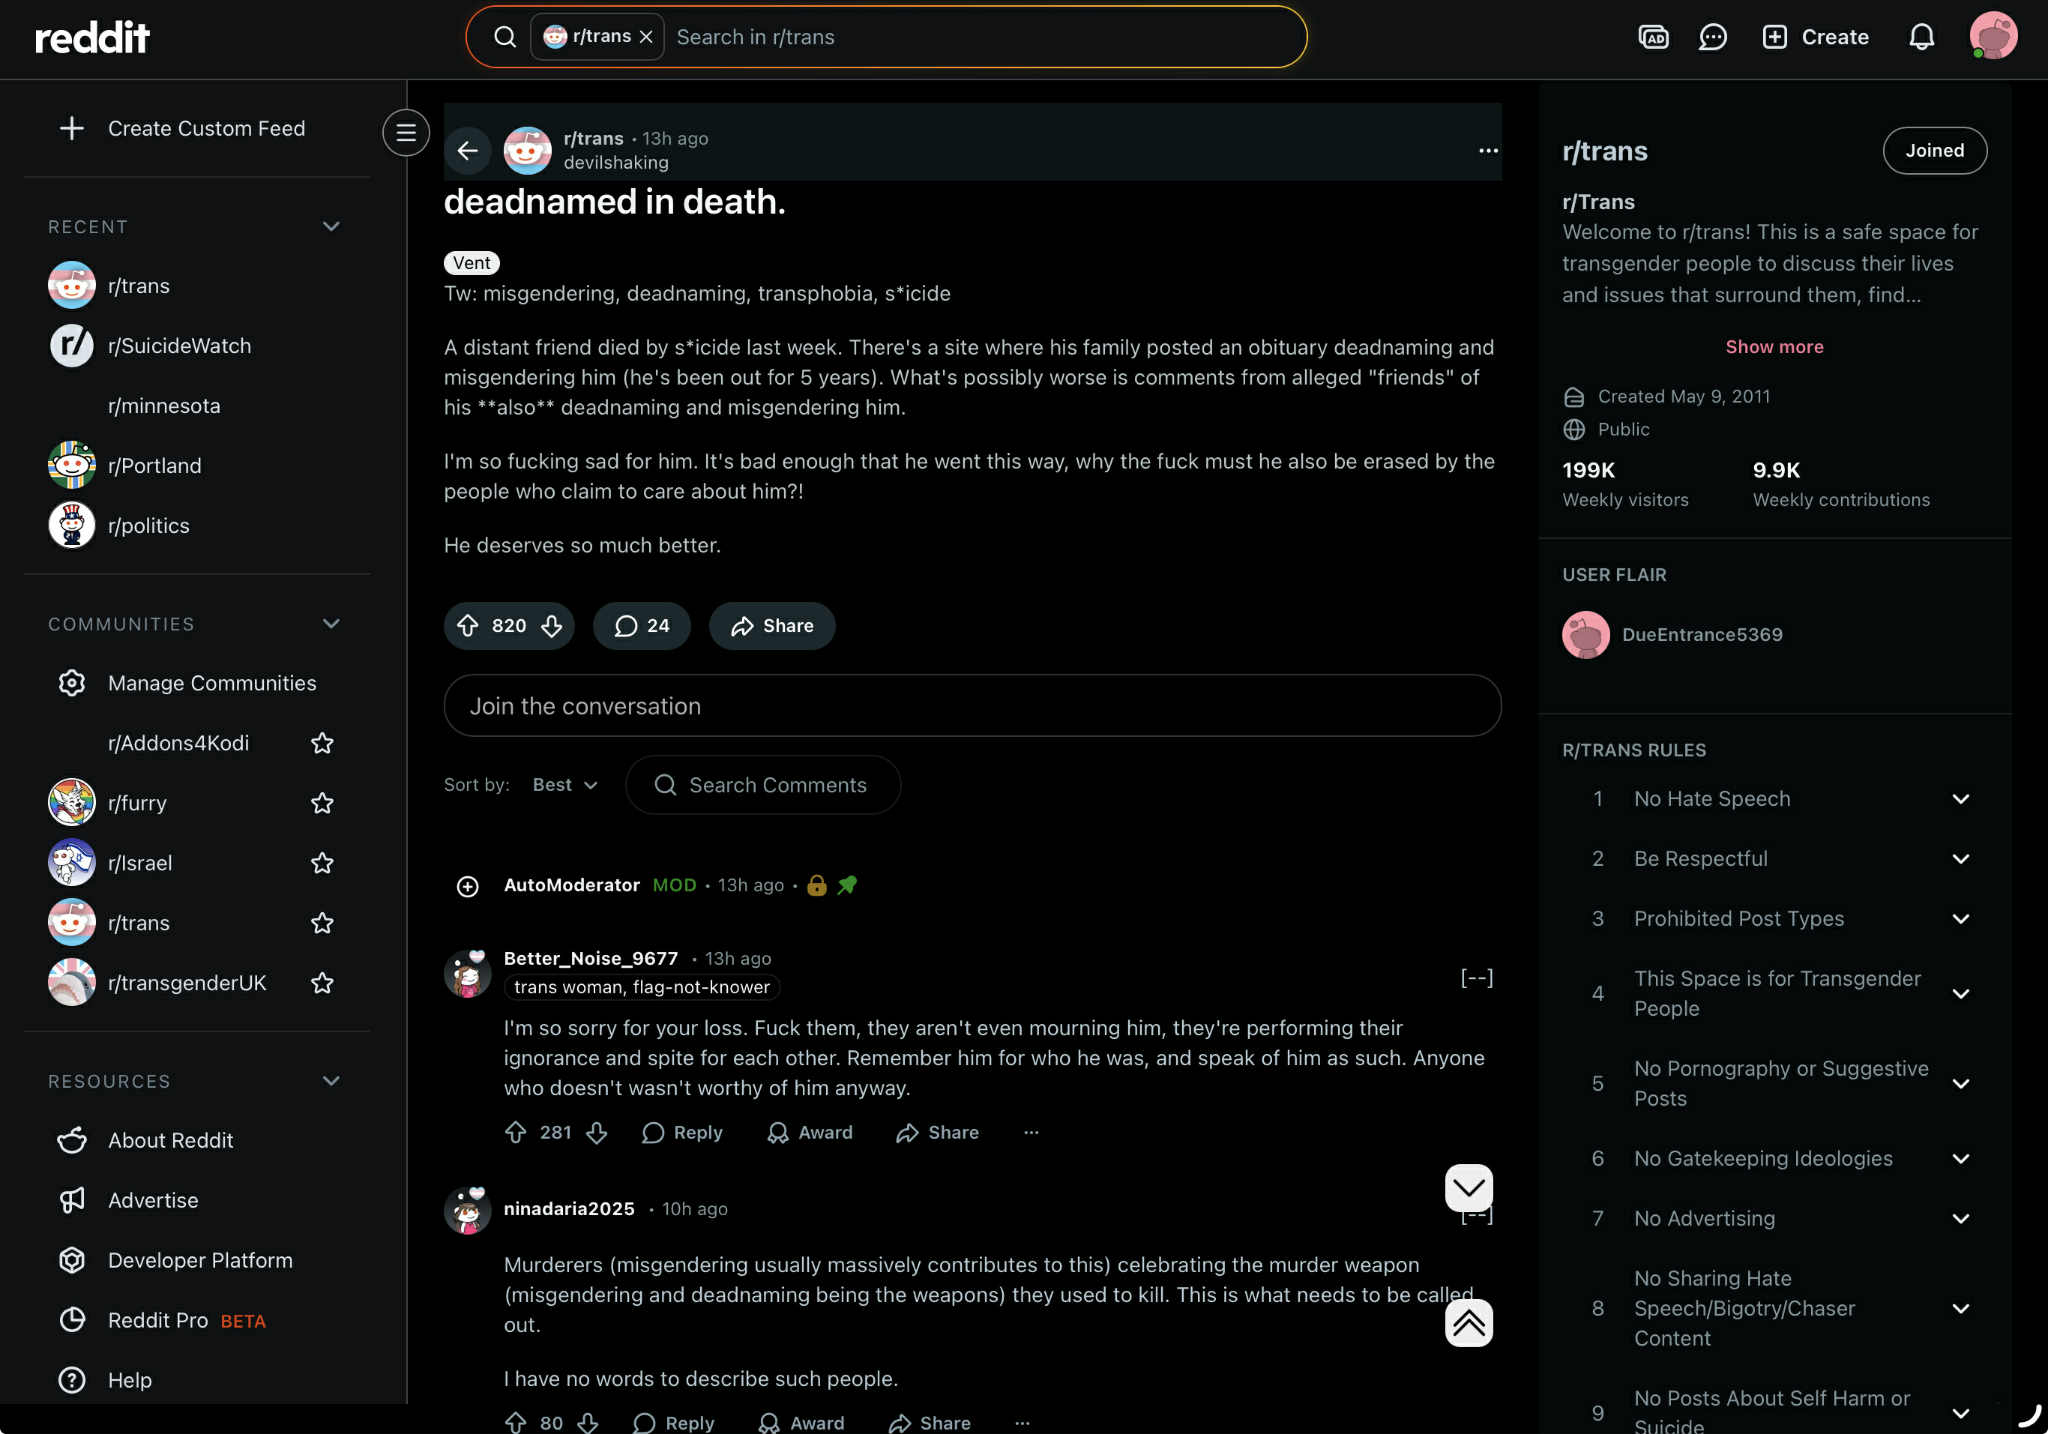
Task: Favorite r/furry with the star
Action: [322, 803]
